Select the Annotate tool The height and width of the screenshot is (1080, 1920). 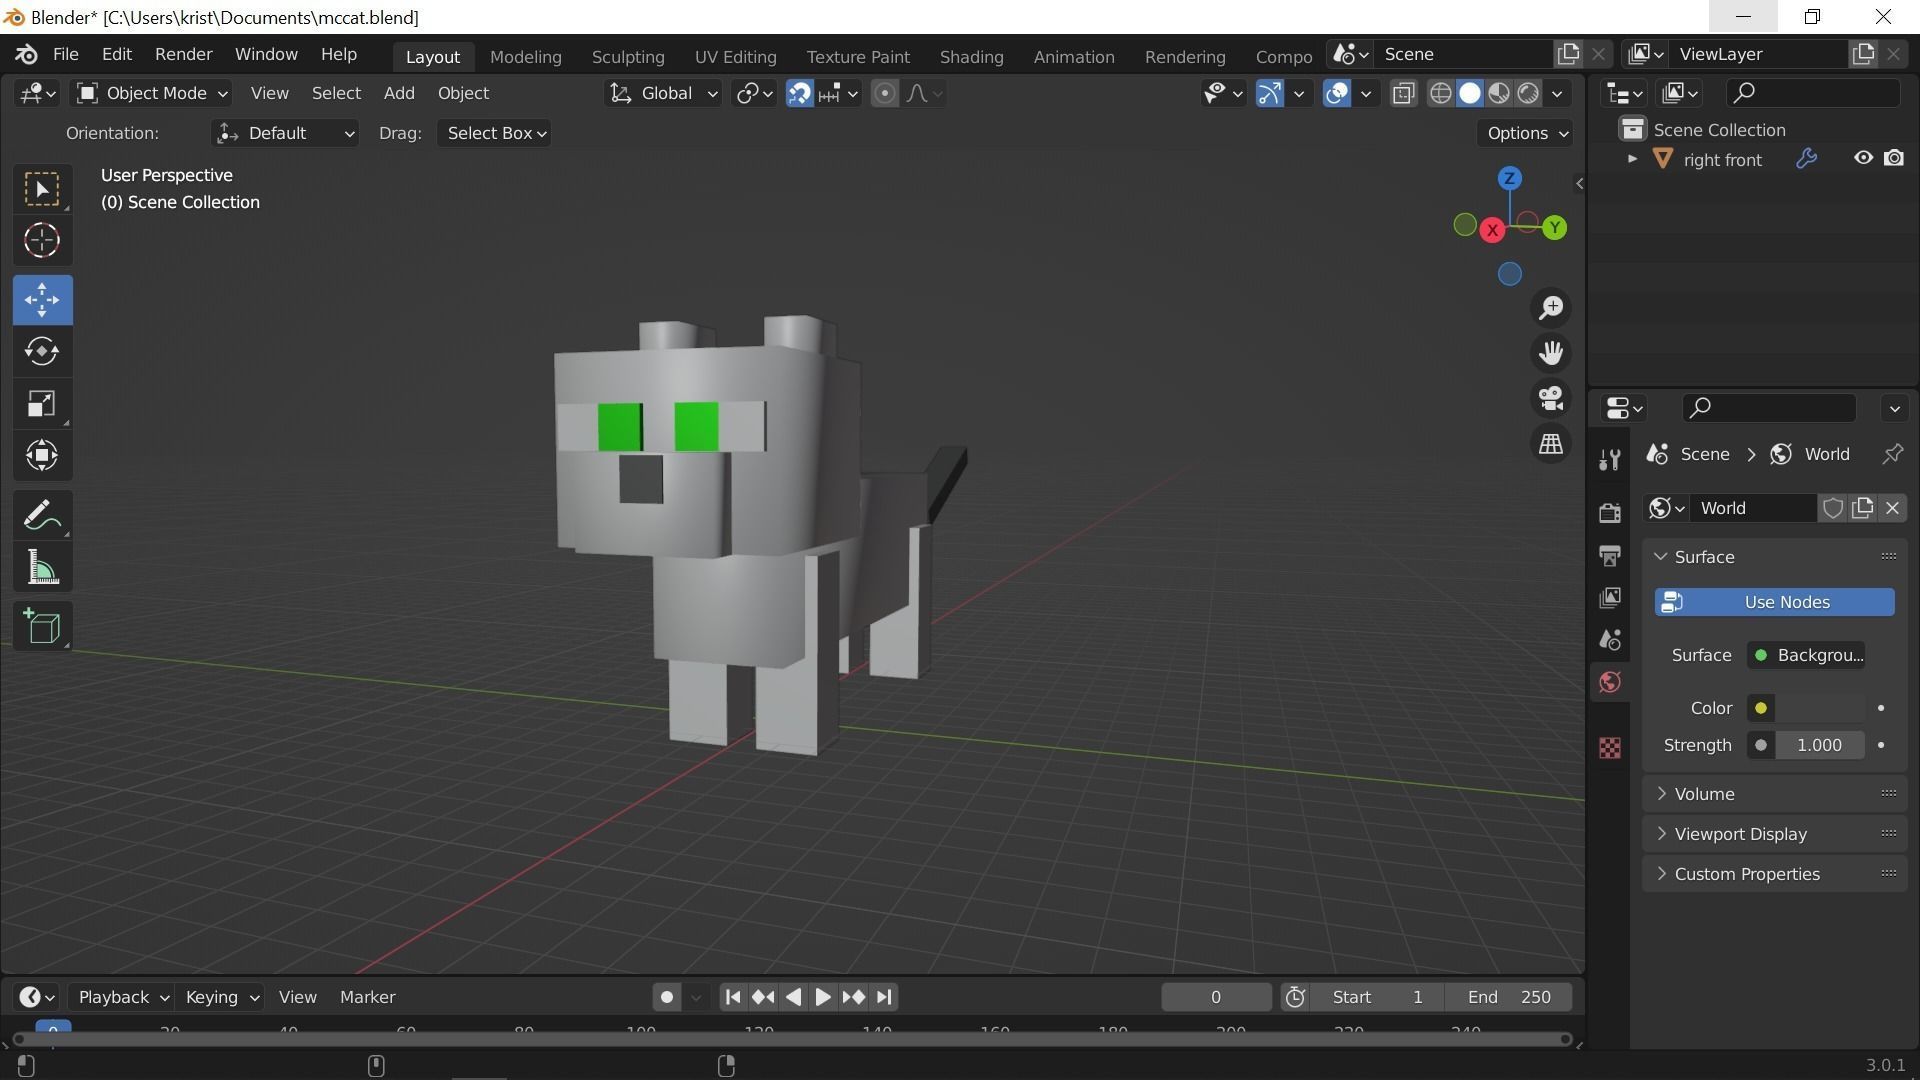click(x=42, y=516)
